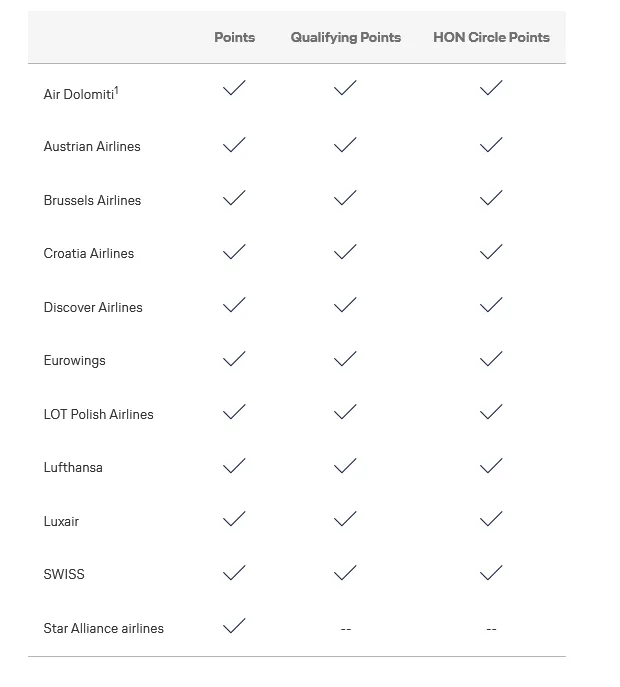This screenshot has height=687, width=620.
Task: Click Qualifying Points checkmark for Discover Airlines
Action: coord(345,305)
